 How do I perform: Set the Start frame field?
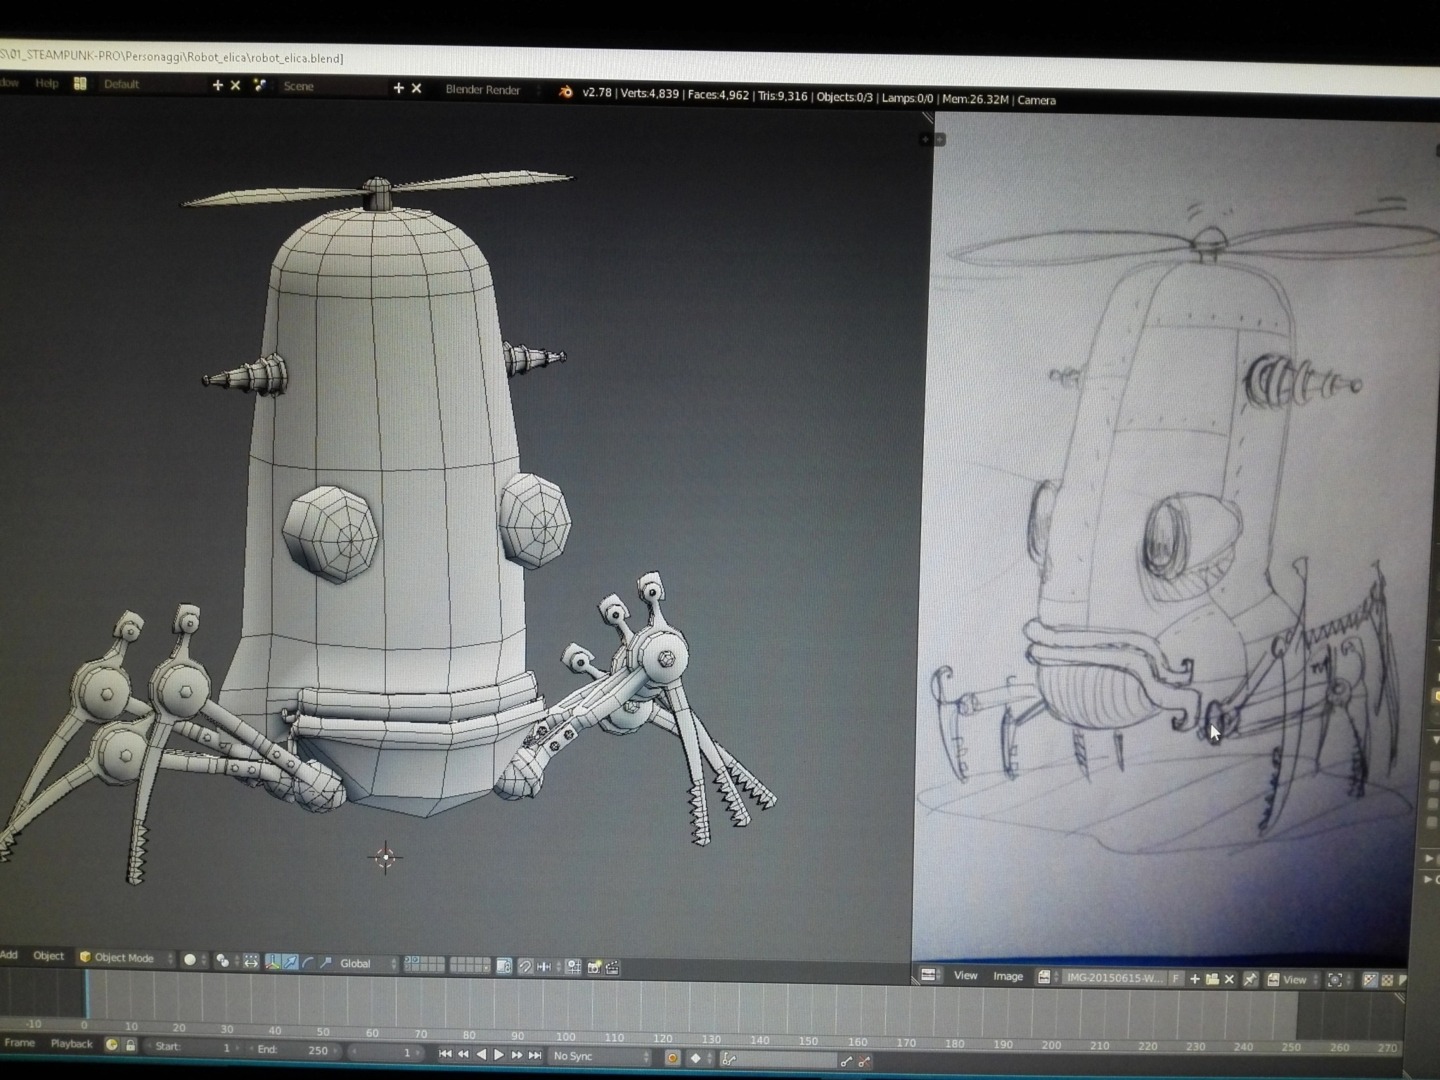point(193,1047)
